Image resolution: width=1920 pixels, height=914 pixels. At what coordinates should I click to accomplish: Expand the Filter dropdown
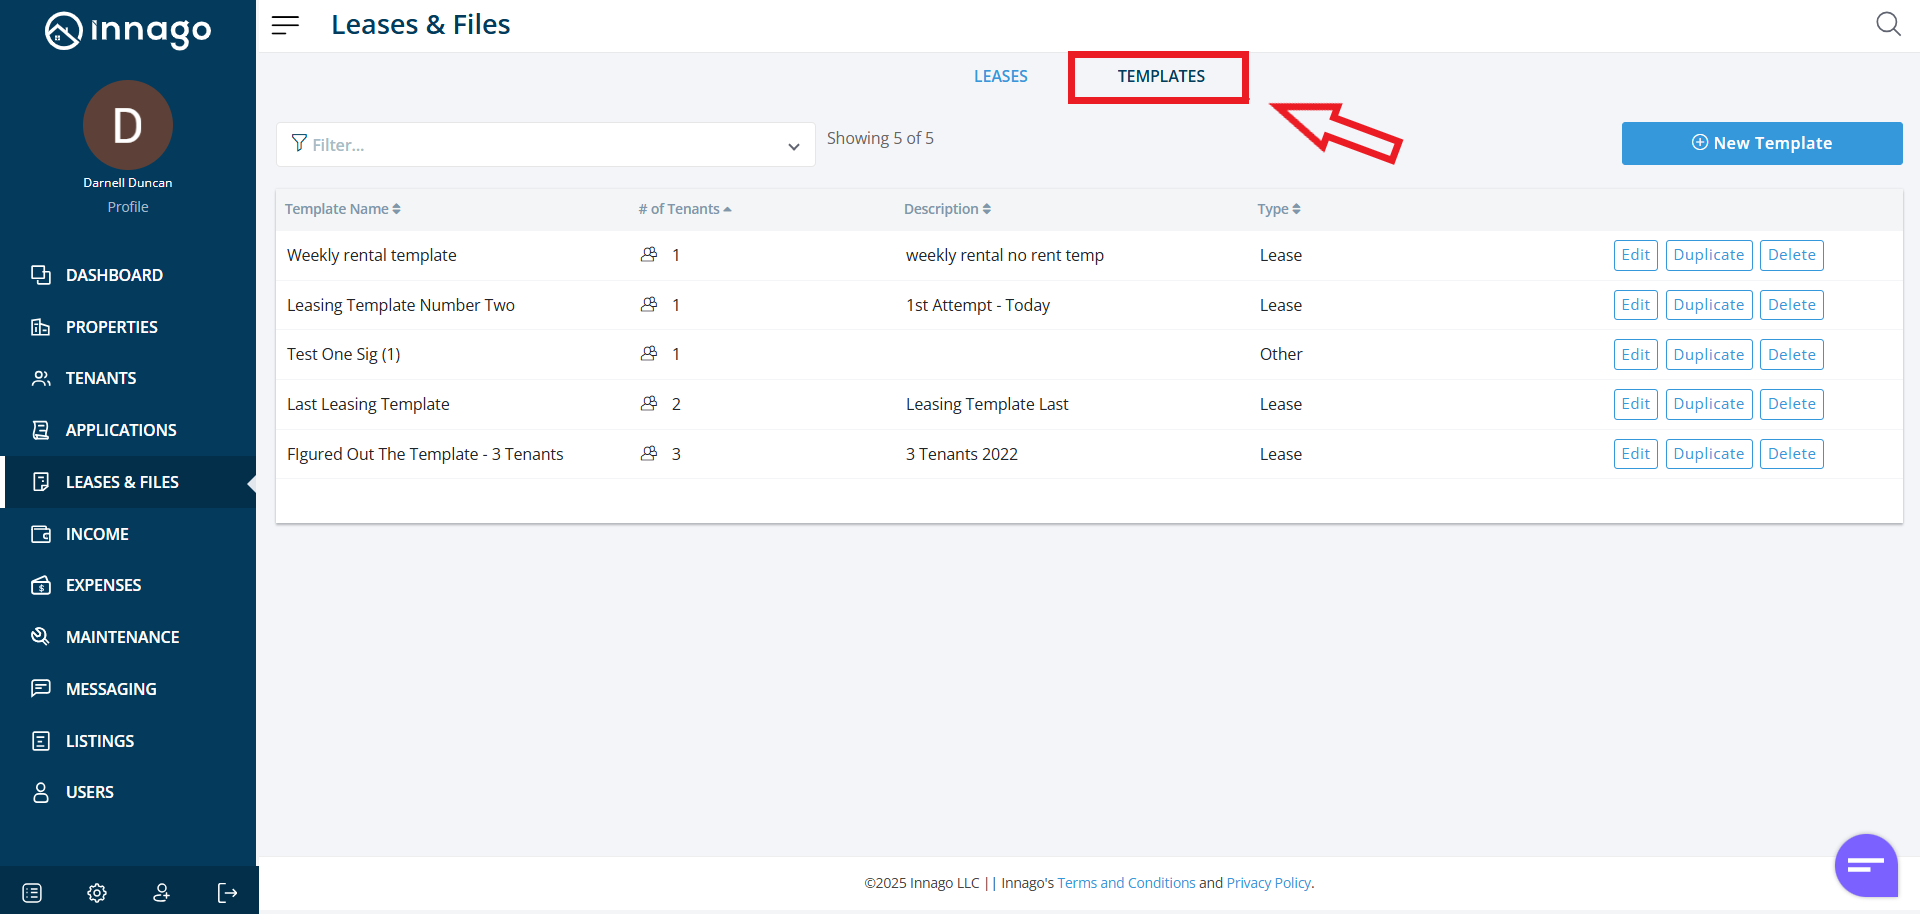793,146
